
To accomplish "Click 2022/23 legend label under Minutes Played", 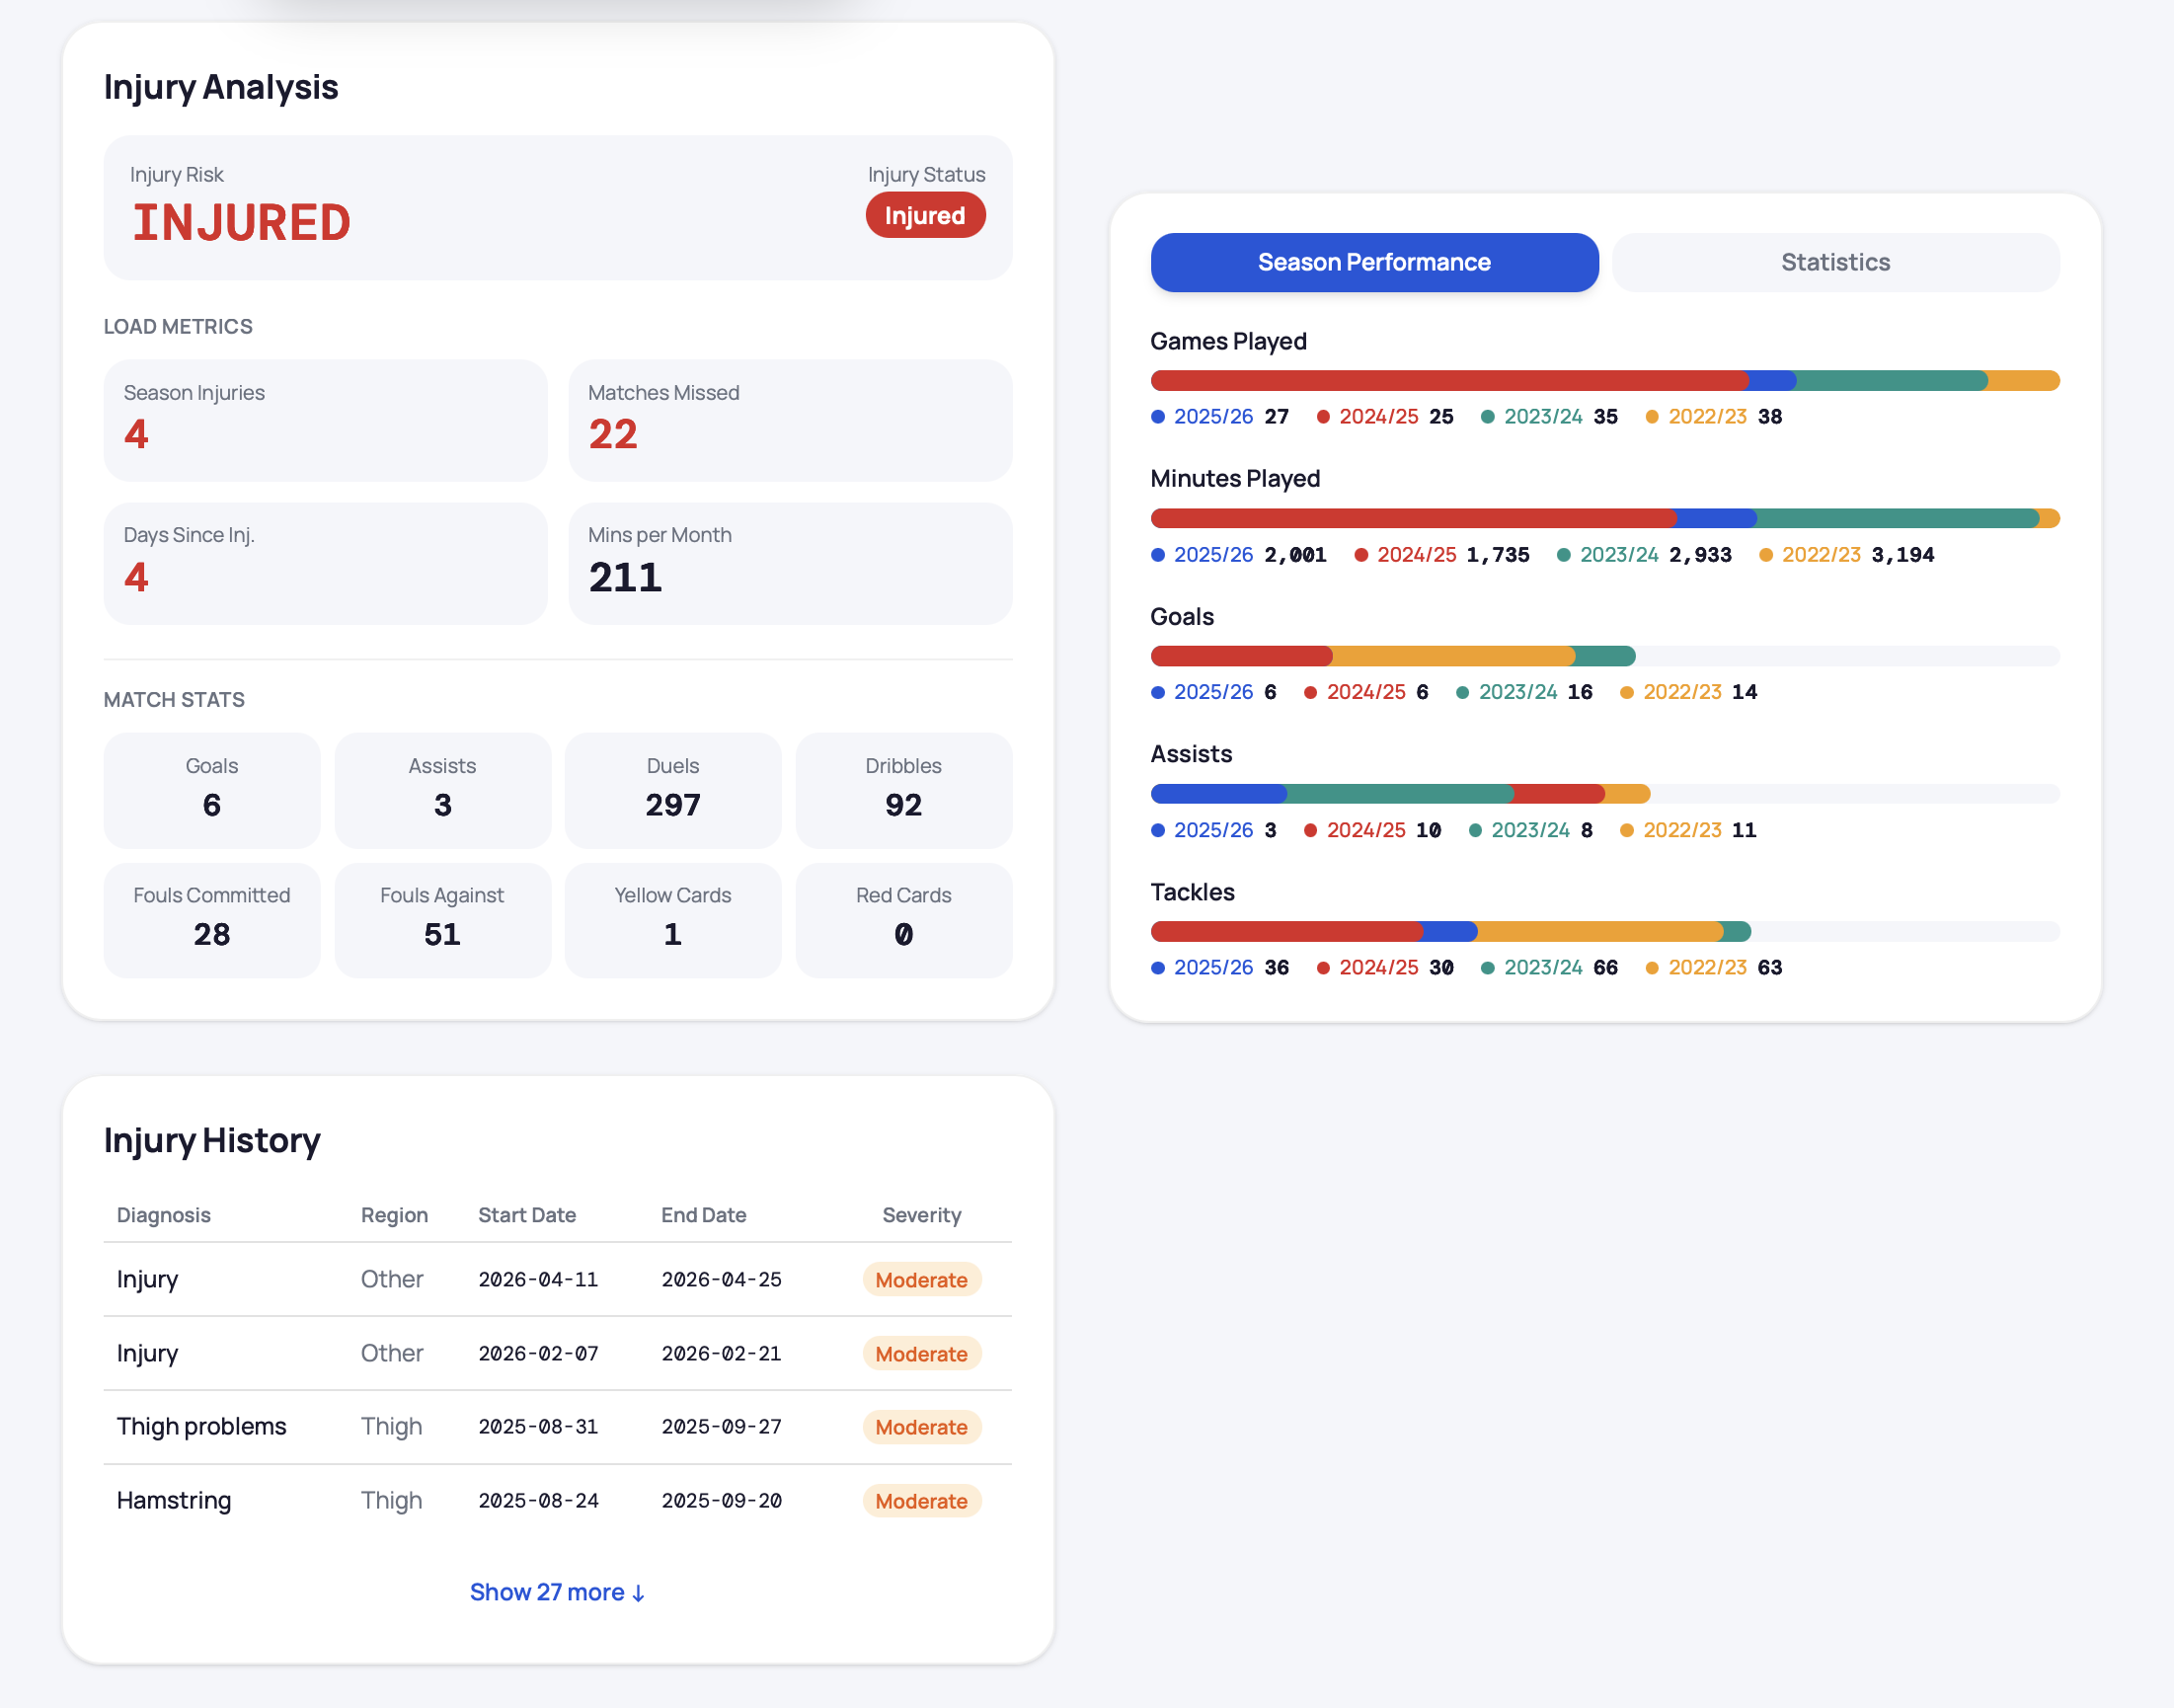I will point(1821,555).
